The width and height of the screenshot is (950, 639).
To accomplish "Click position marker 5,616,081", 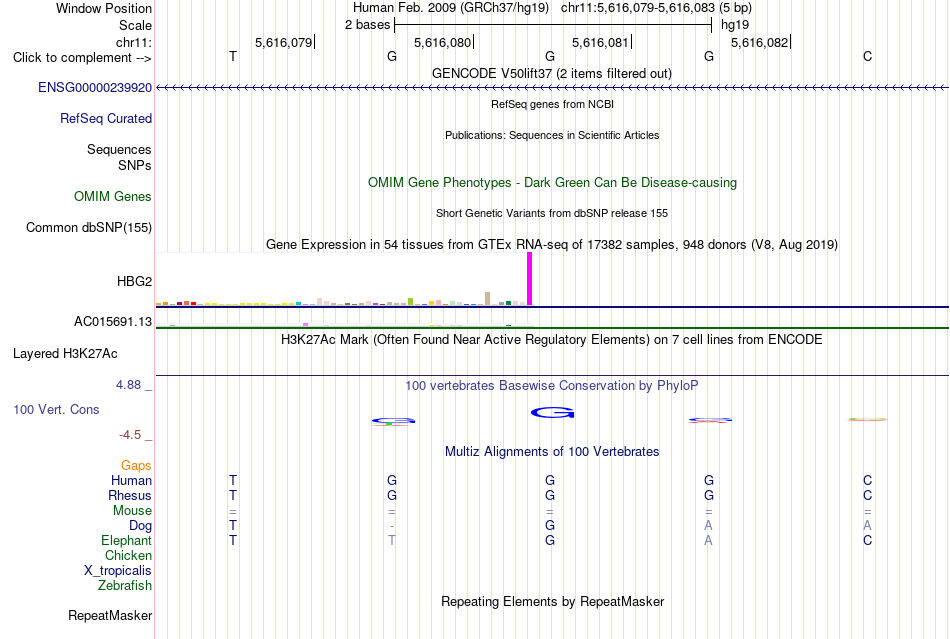I will [x=600, y=42].
